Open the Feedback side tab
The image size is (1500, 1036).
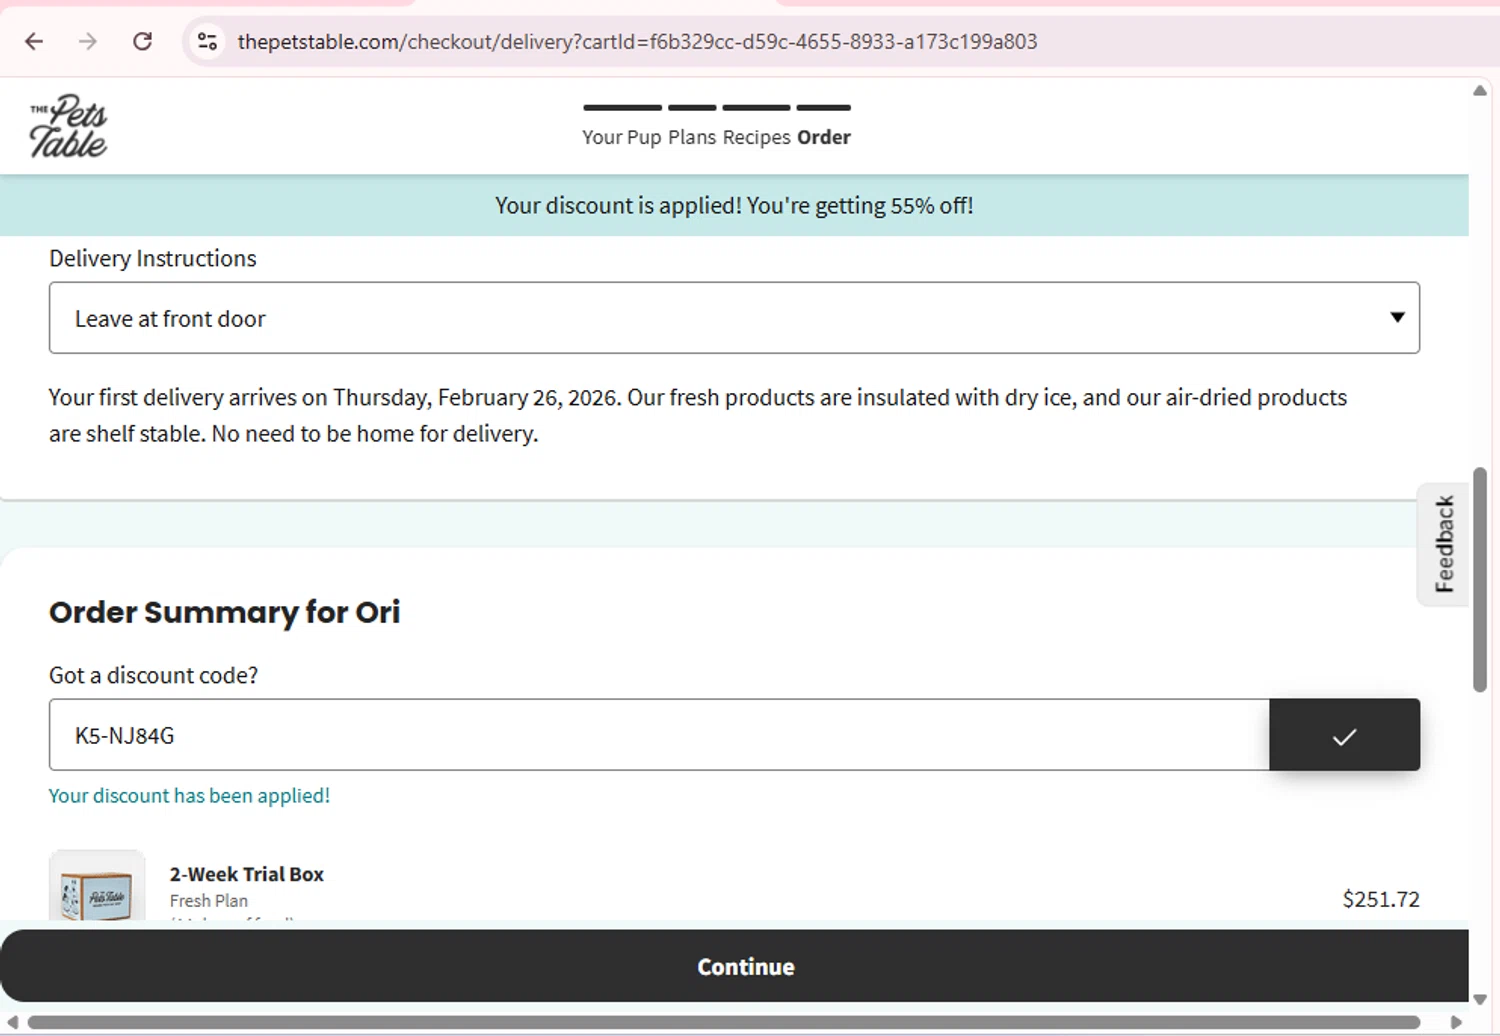point(1443,544)
